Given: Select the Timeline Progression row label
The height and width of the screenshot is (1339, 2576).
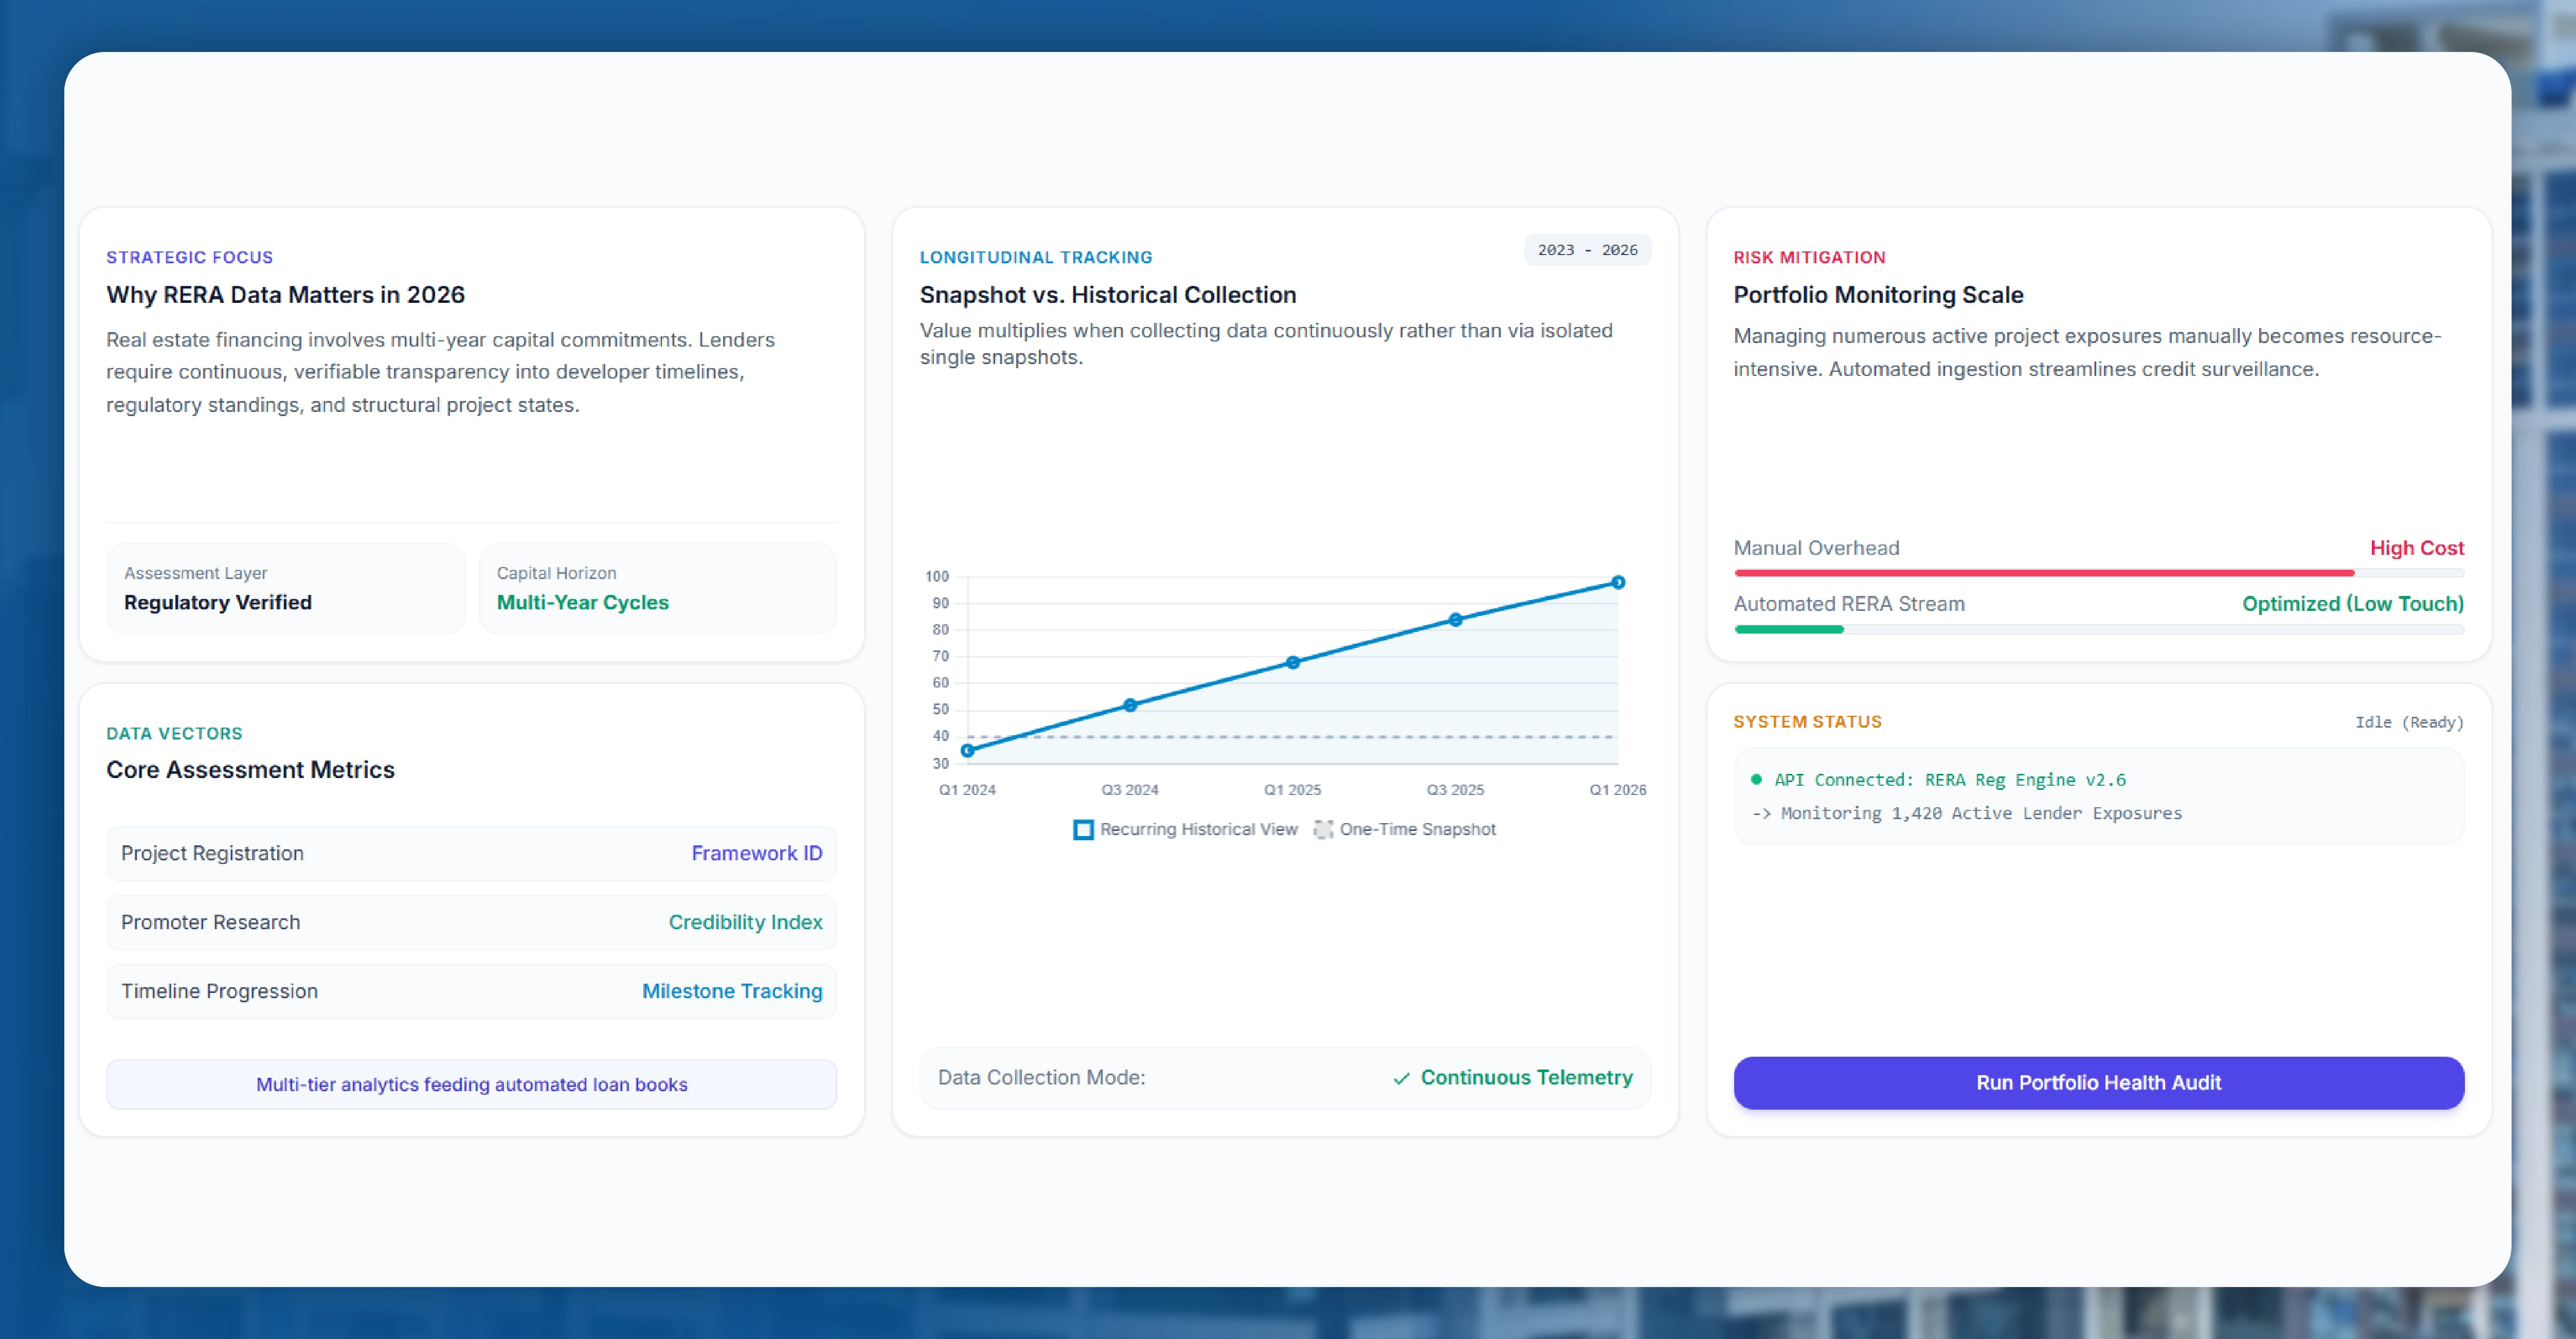Looking at the screenshot, I should (x=219, y=991).
